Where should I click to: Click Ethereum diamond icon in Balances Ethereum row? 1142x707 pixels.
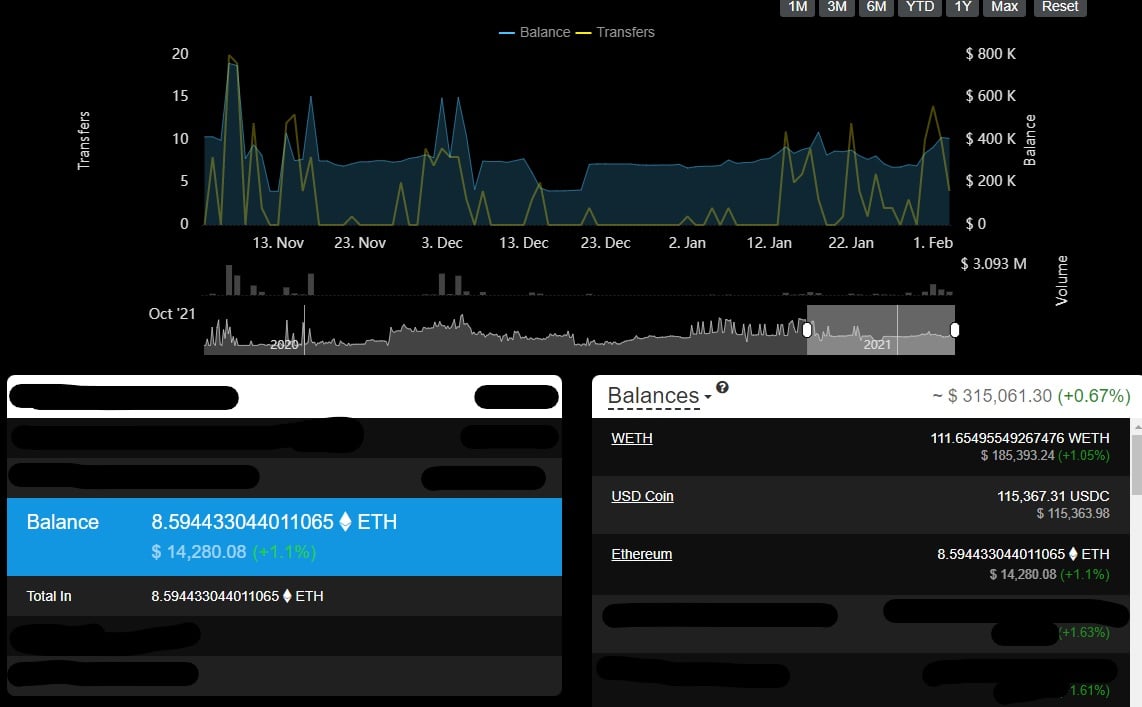coord(1073,554)
